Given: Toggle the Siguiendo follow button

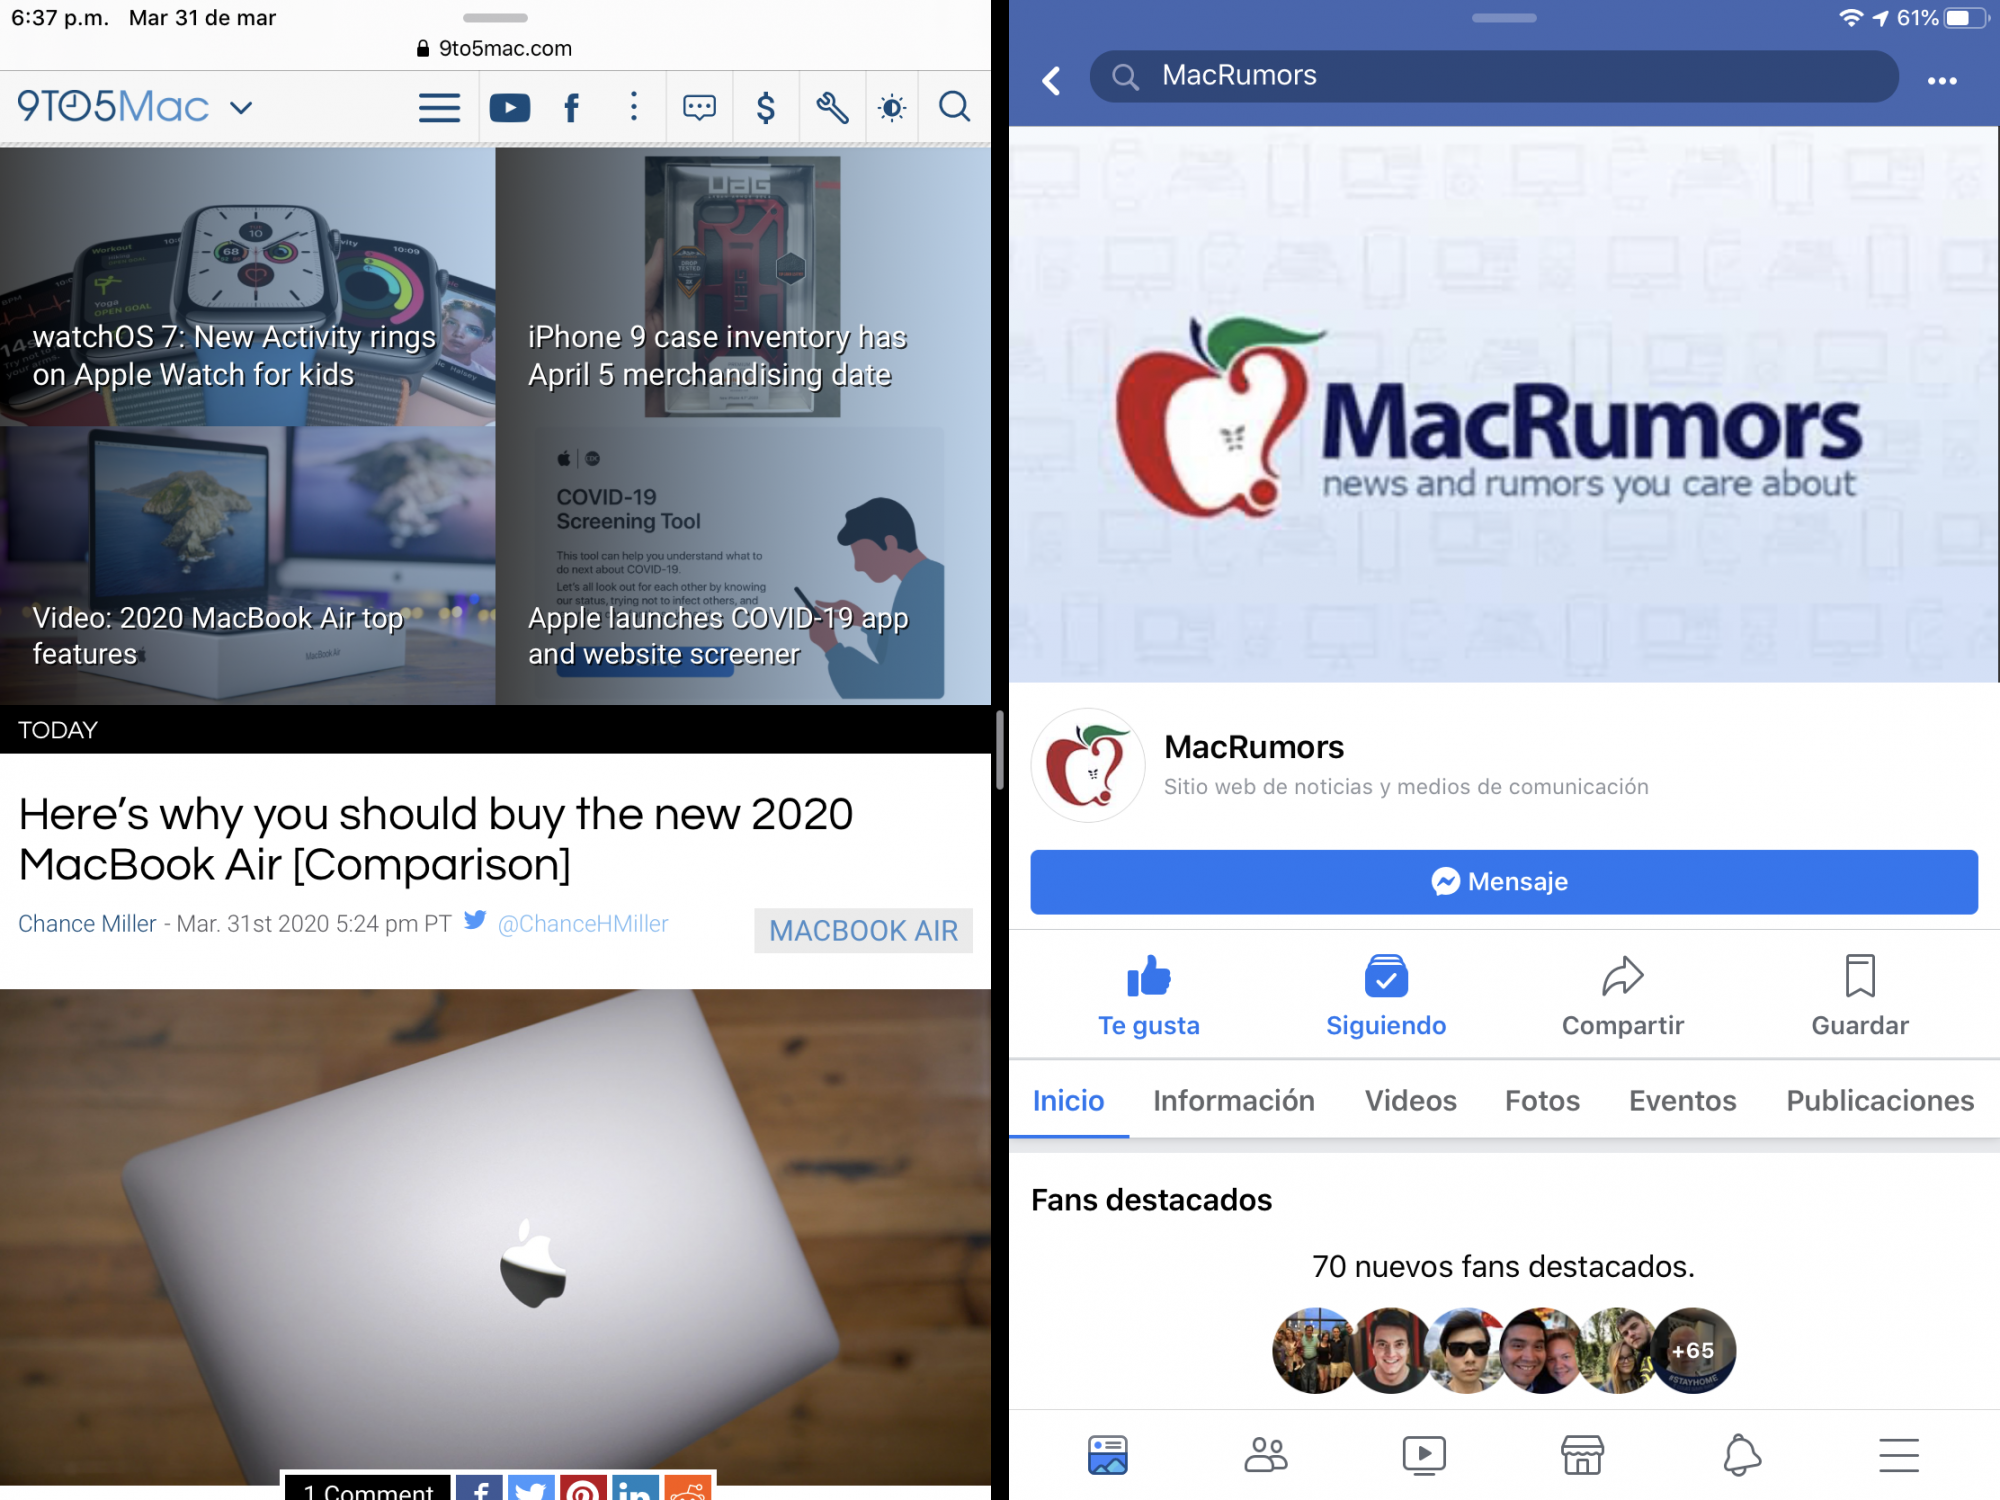Looking at the screenshot, I should pyautogui.click(x=1385, y=995).
